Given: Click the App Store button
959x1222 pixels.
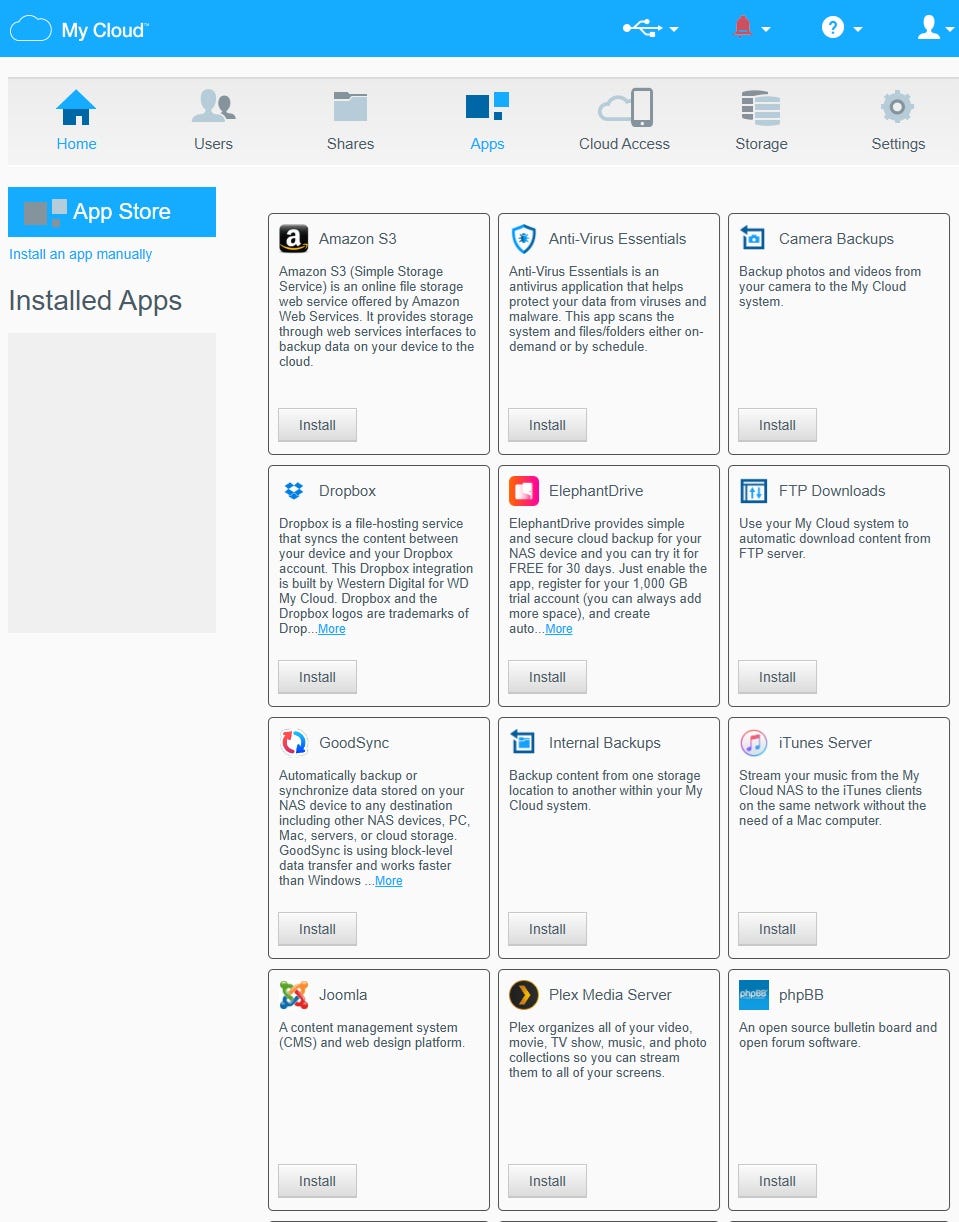Looking at the screenshot, I should pos(112,212).
